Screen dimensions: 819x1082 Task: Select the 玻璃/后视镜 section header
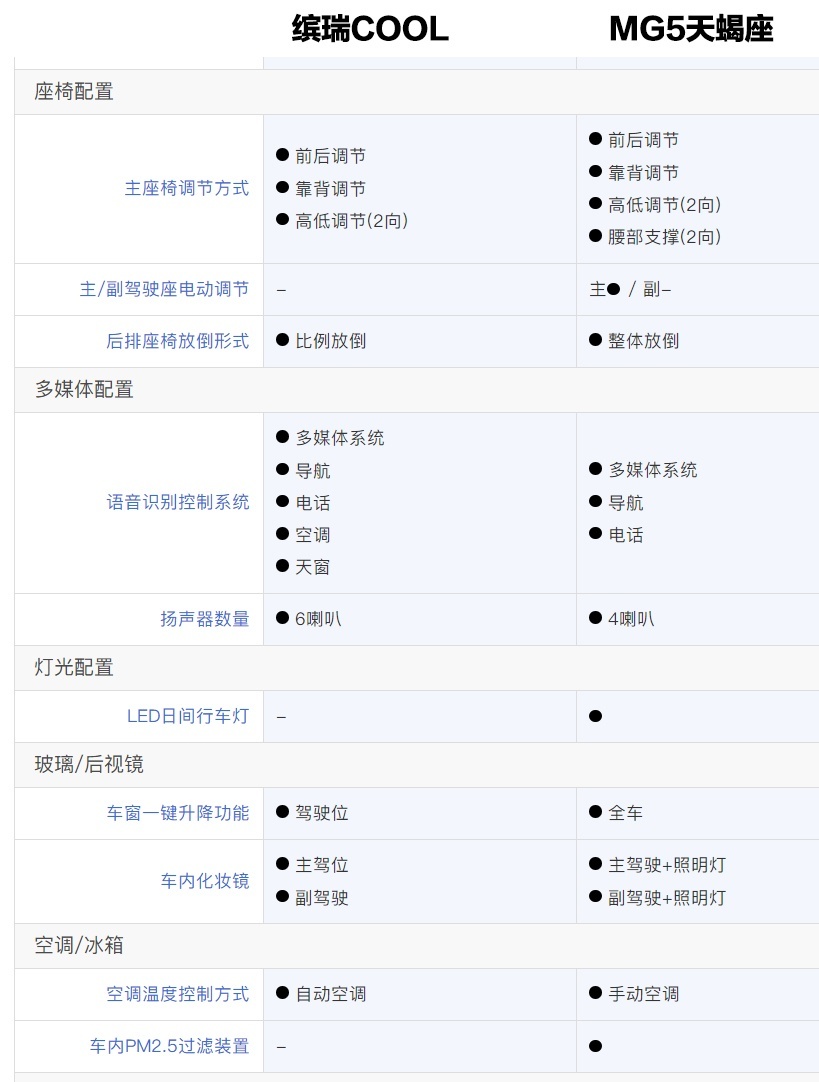coord(89,765)
